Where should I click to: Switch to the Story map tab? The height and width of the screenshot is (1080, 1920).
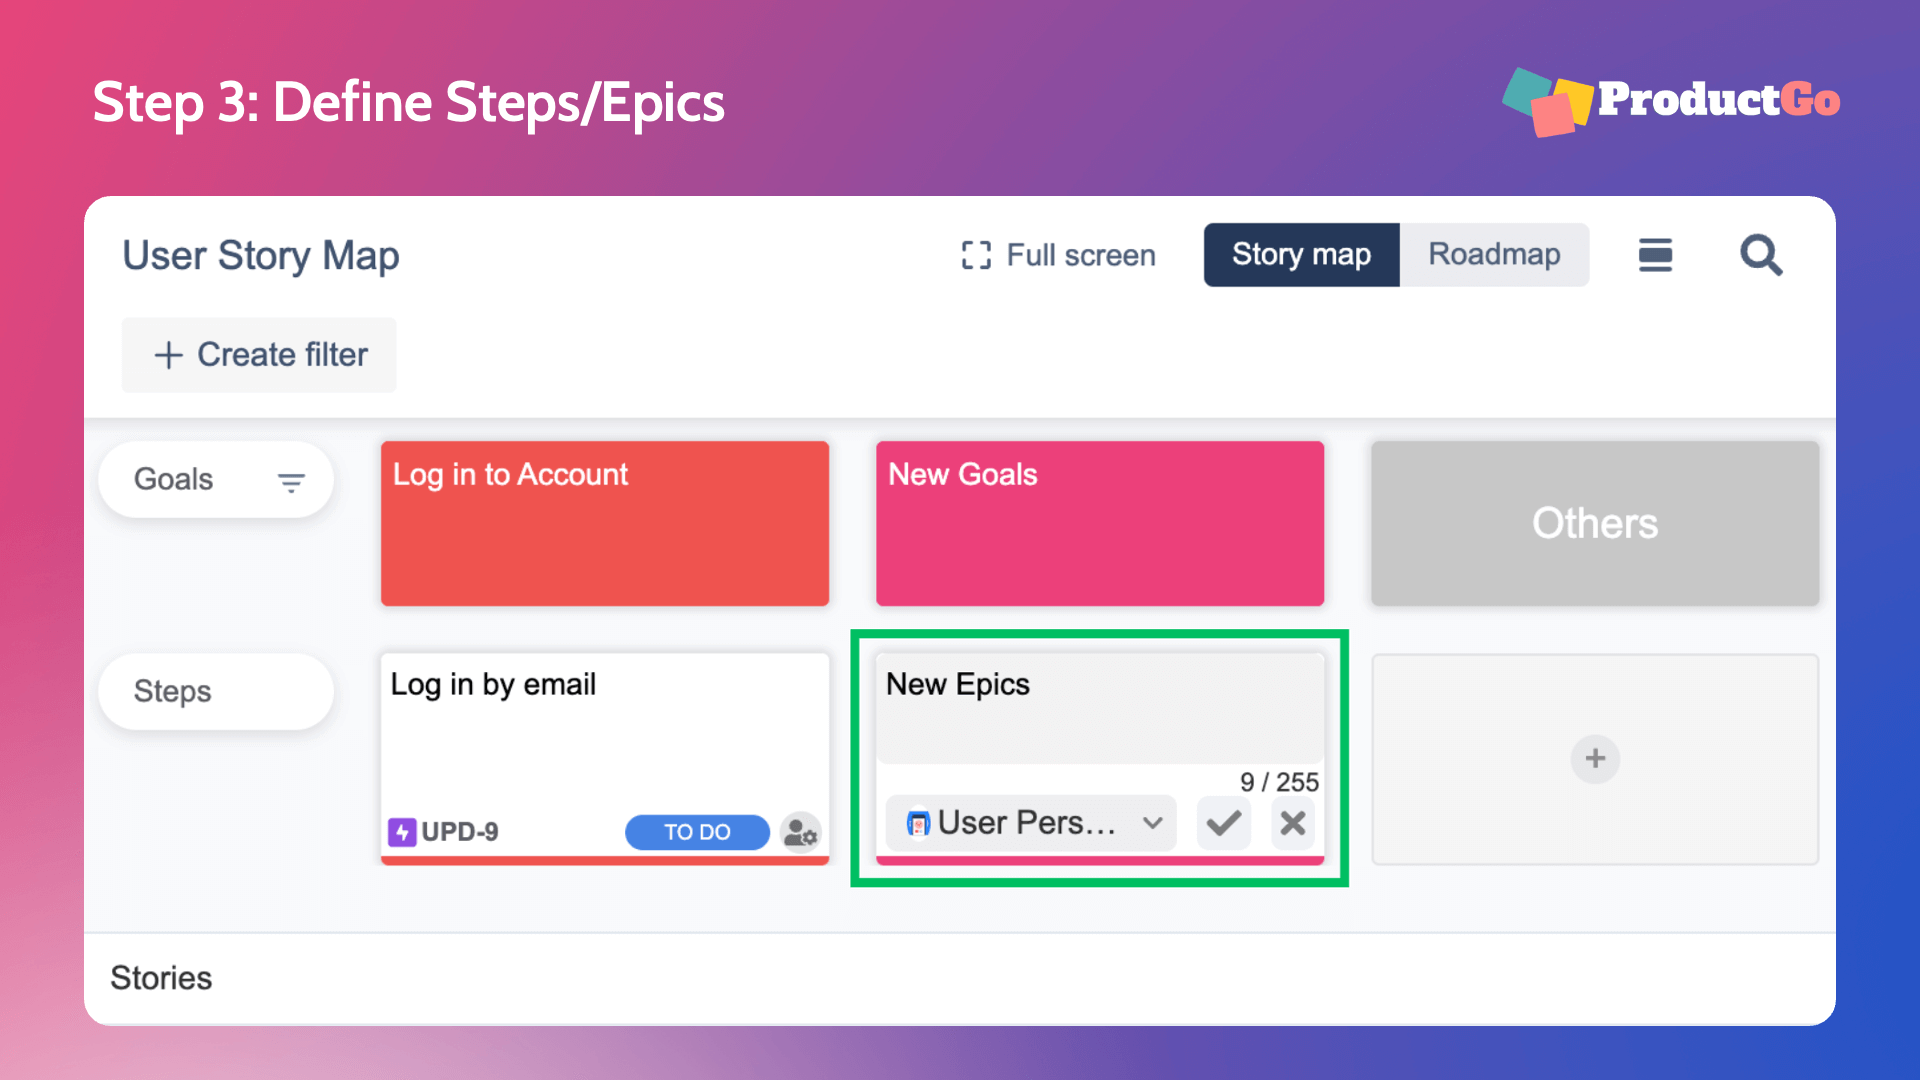tap(1301, 255)
